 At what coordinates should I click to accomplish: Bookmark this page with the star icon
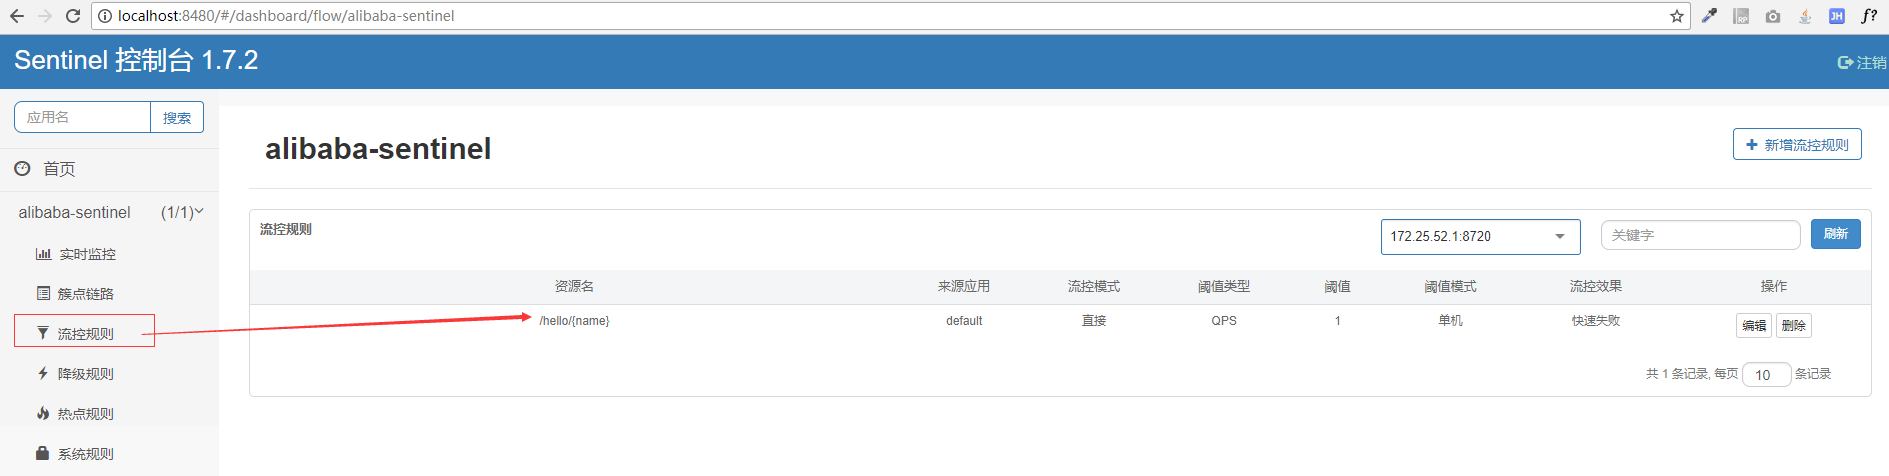(1677, 16)
